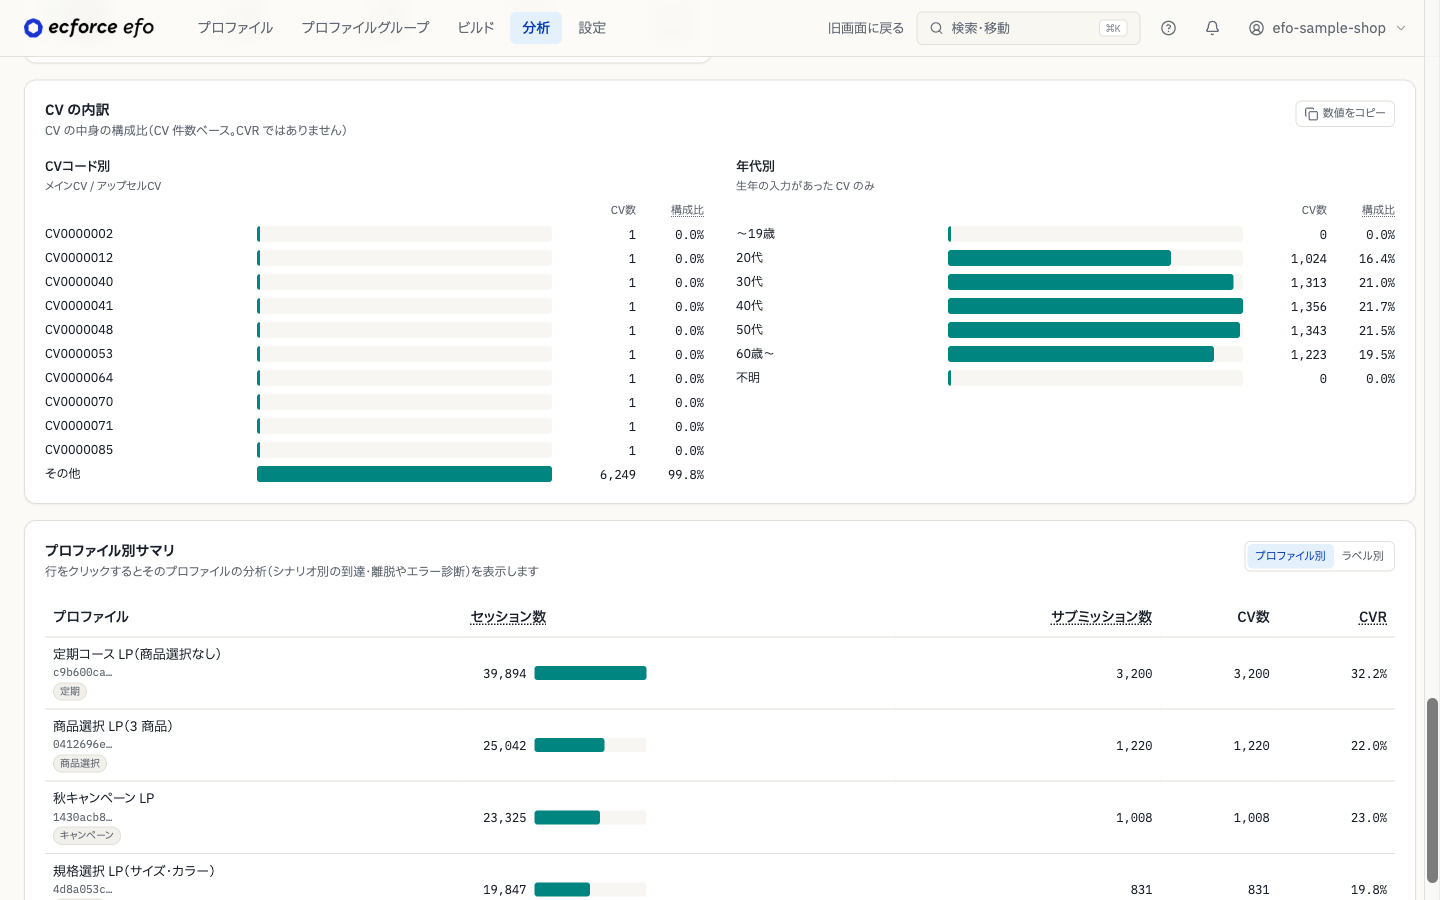
Task: Click the ecforce efo logo icon
Action: click(x=33, y=28)
